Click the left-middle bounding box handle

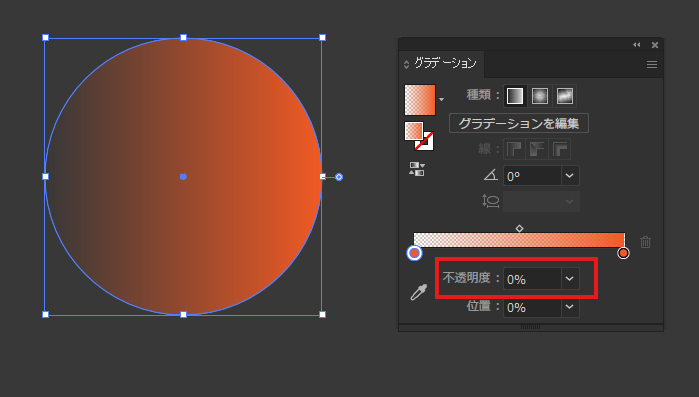click(x=45, y=176)
